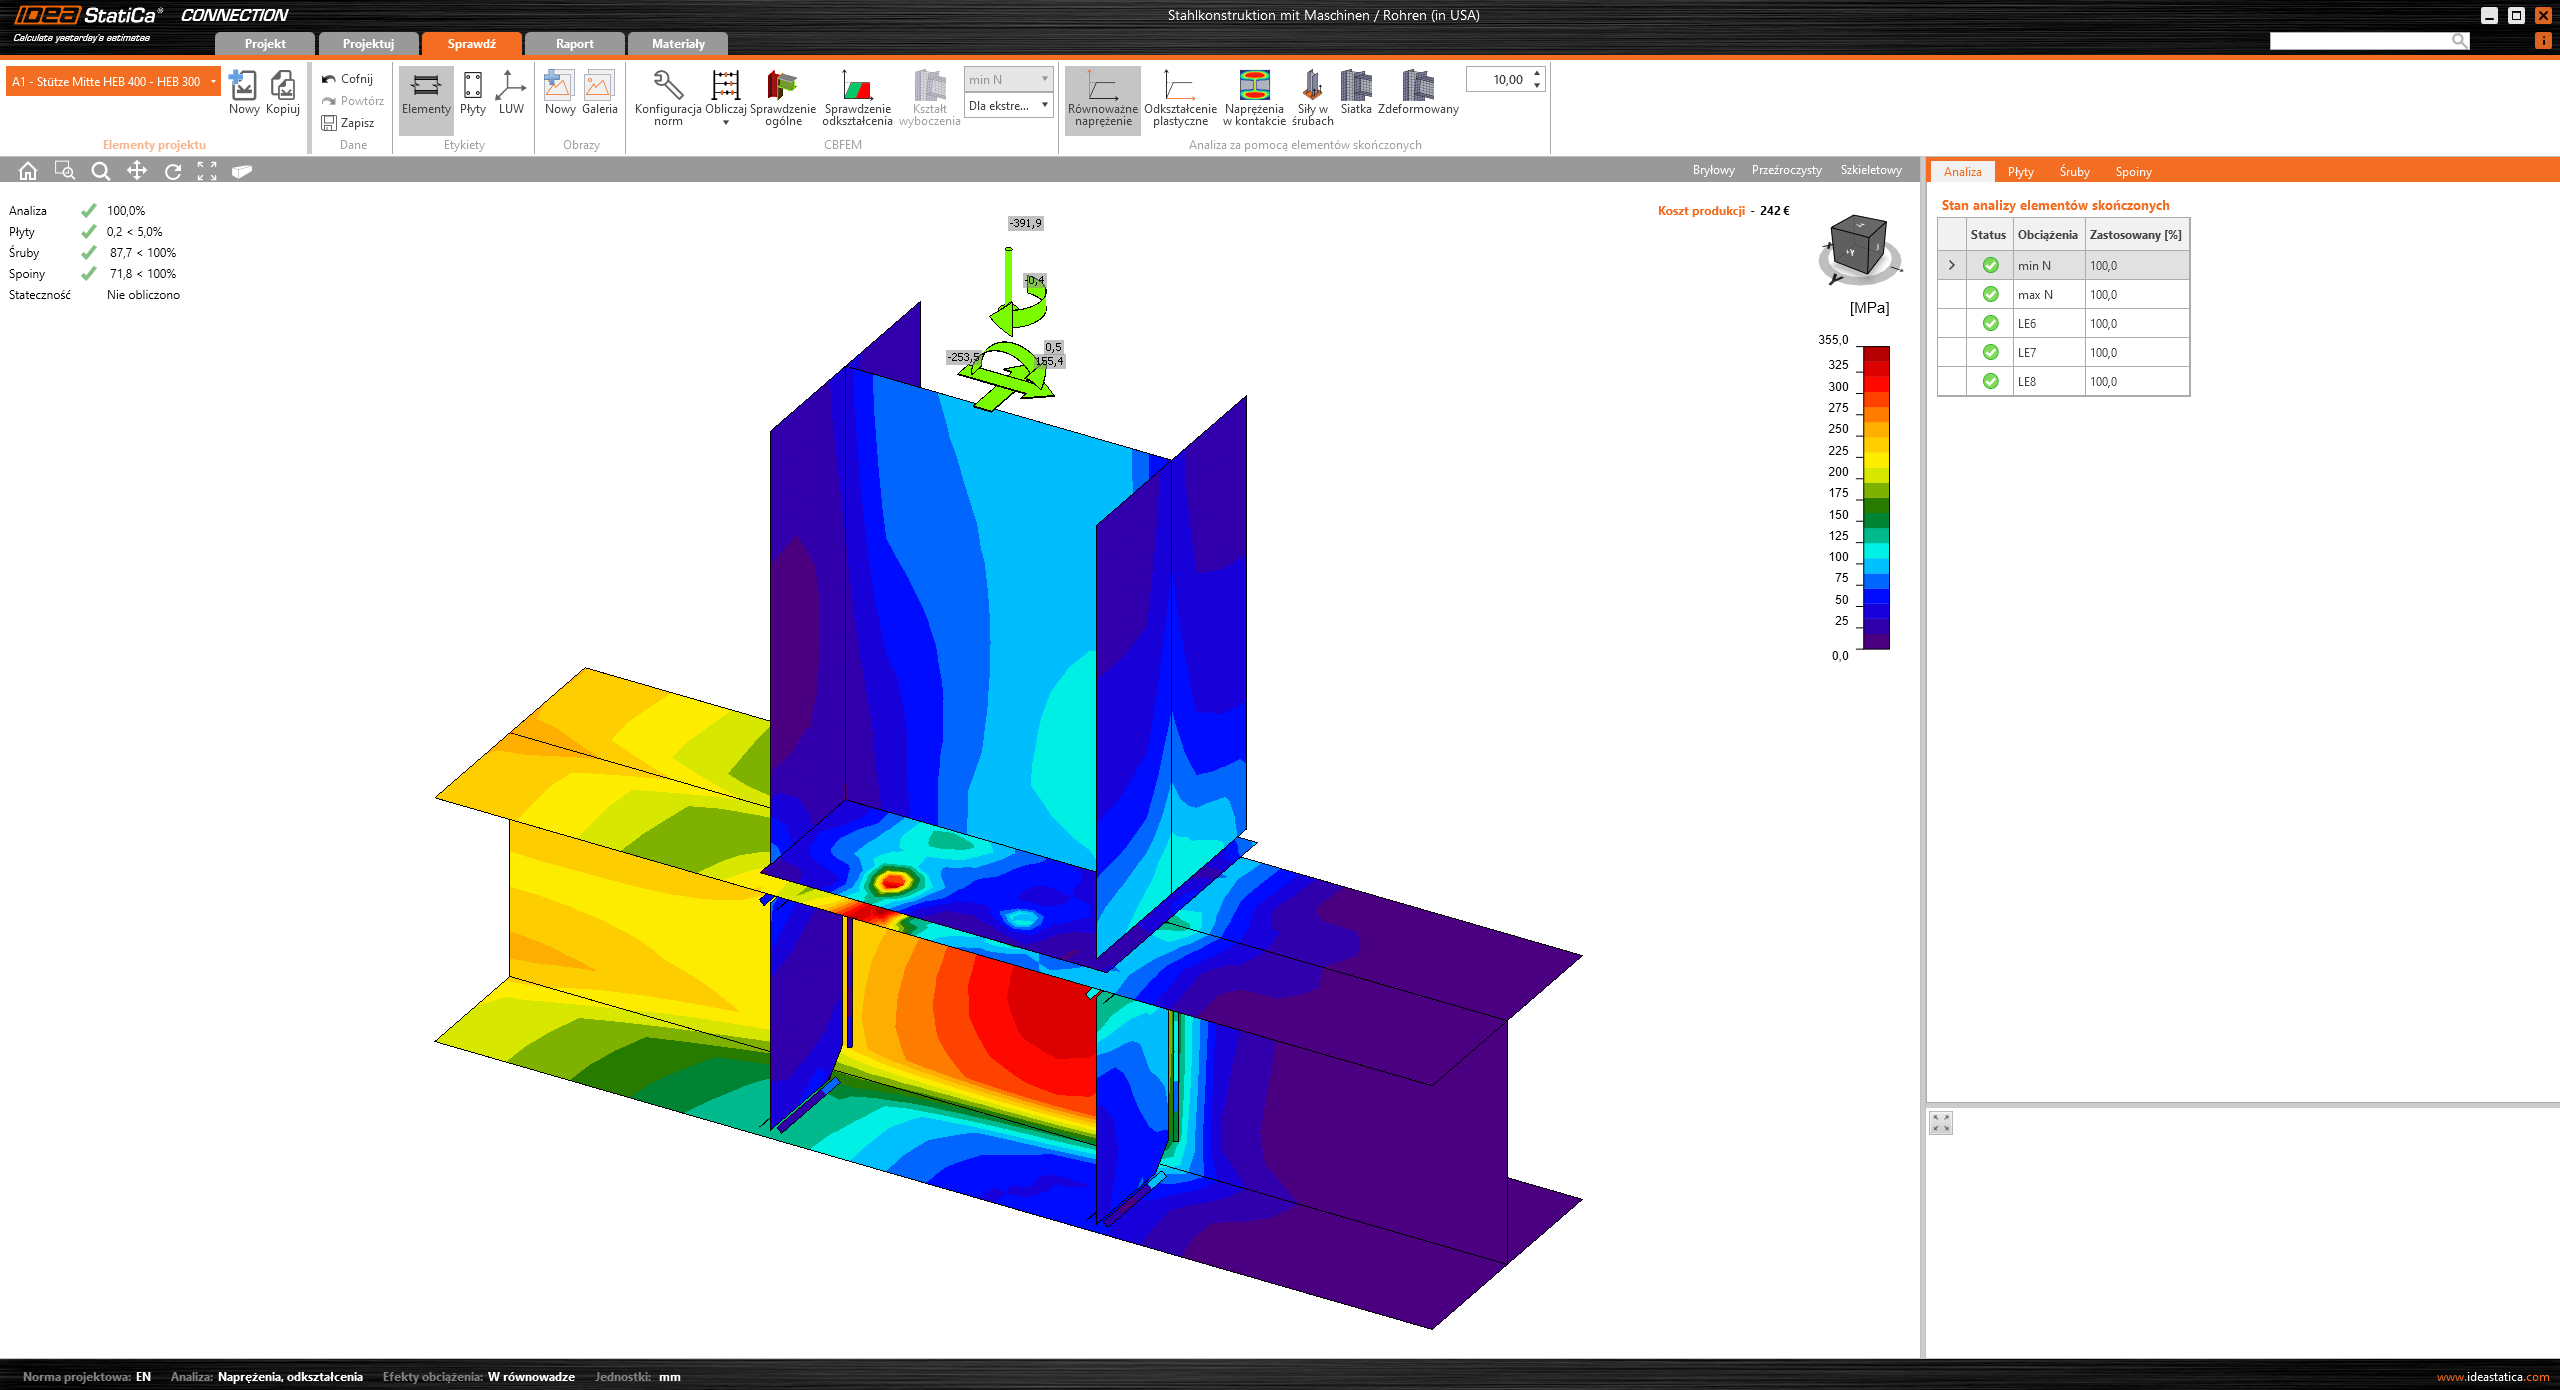Image resolution: width=2560 pixels, height=1390 pixels.
Task: Show Siły w śrubach
Action: coord(1312,98)
